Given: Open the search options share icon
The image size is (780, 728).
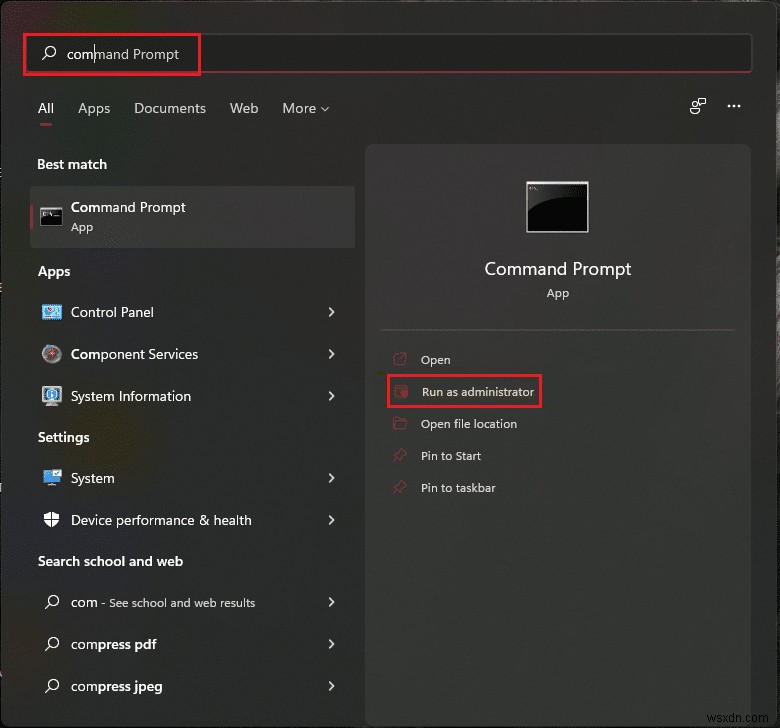Looking at the screenshot, I should [x=698, y=107].
